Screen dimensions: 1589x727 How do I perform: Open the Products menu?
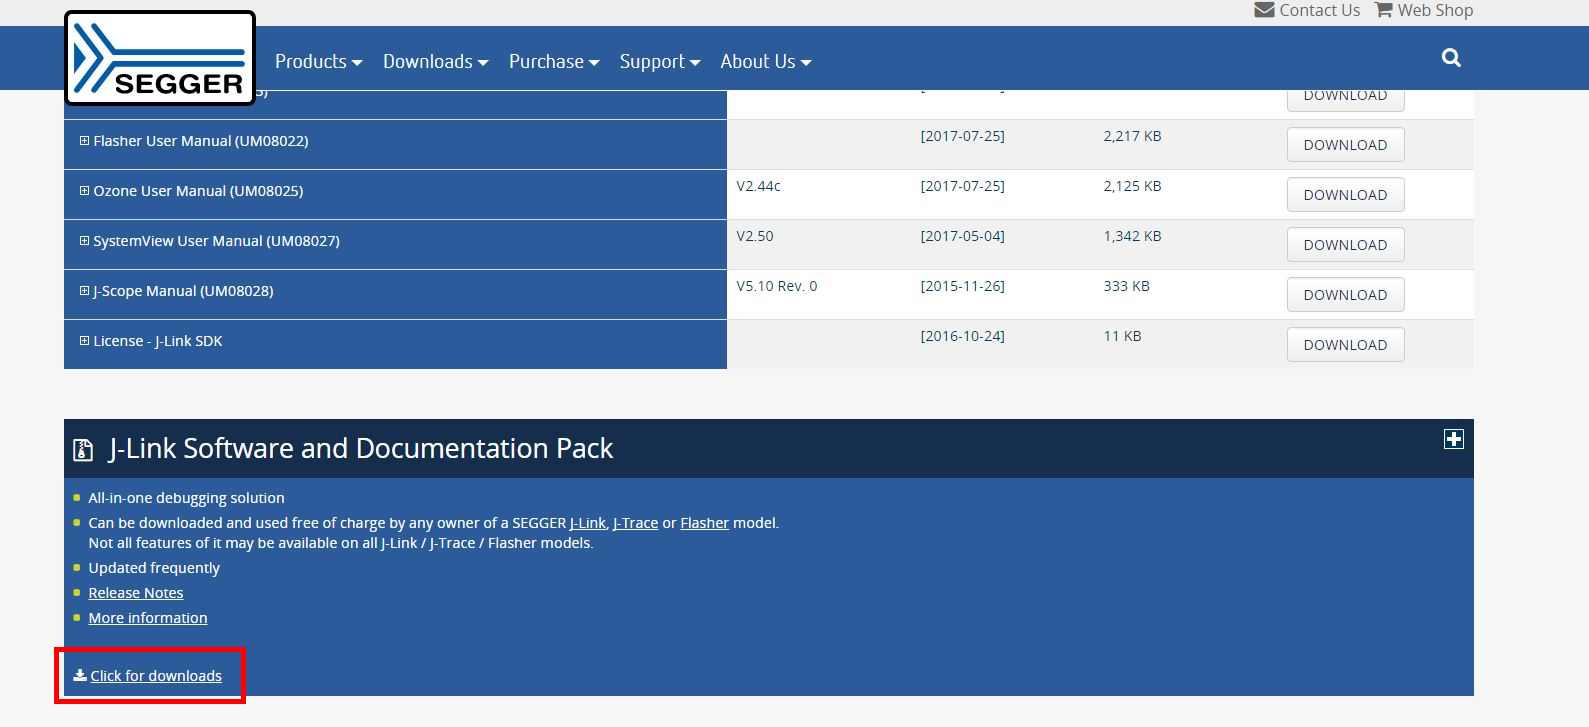click(318, 61)
